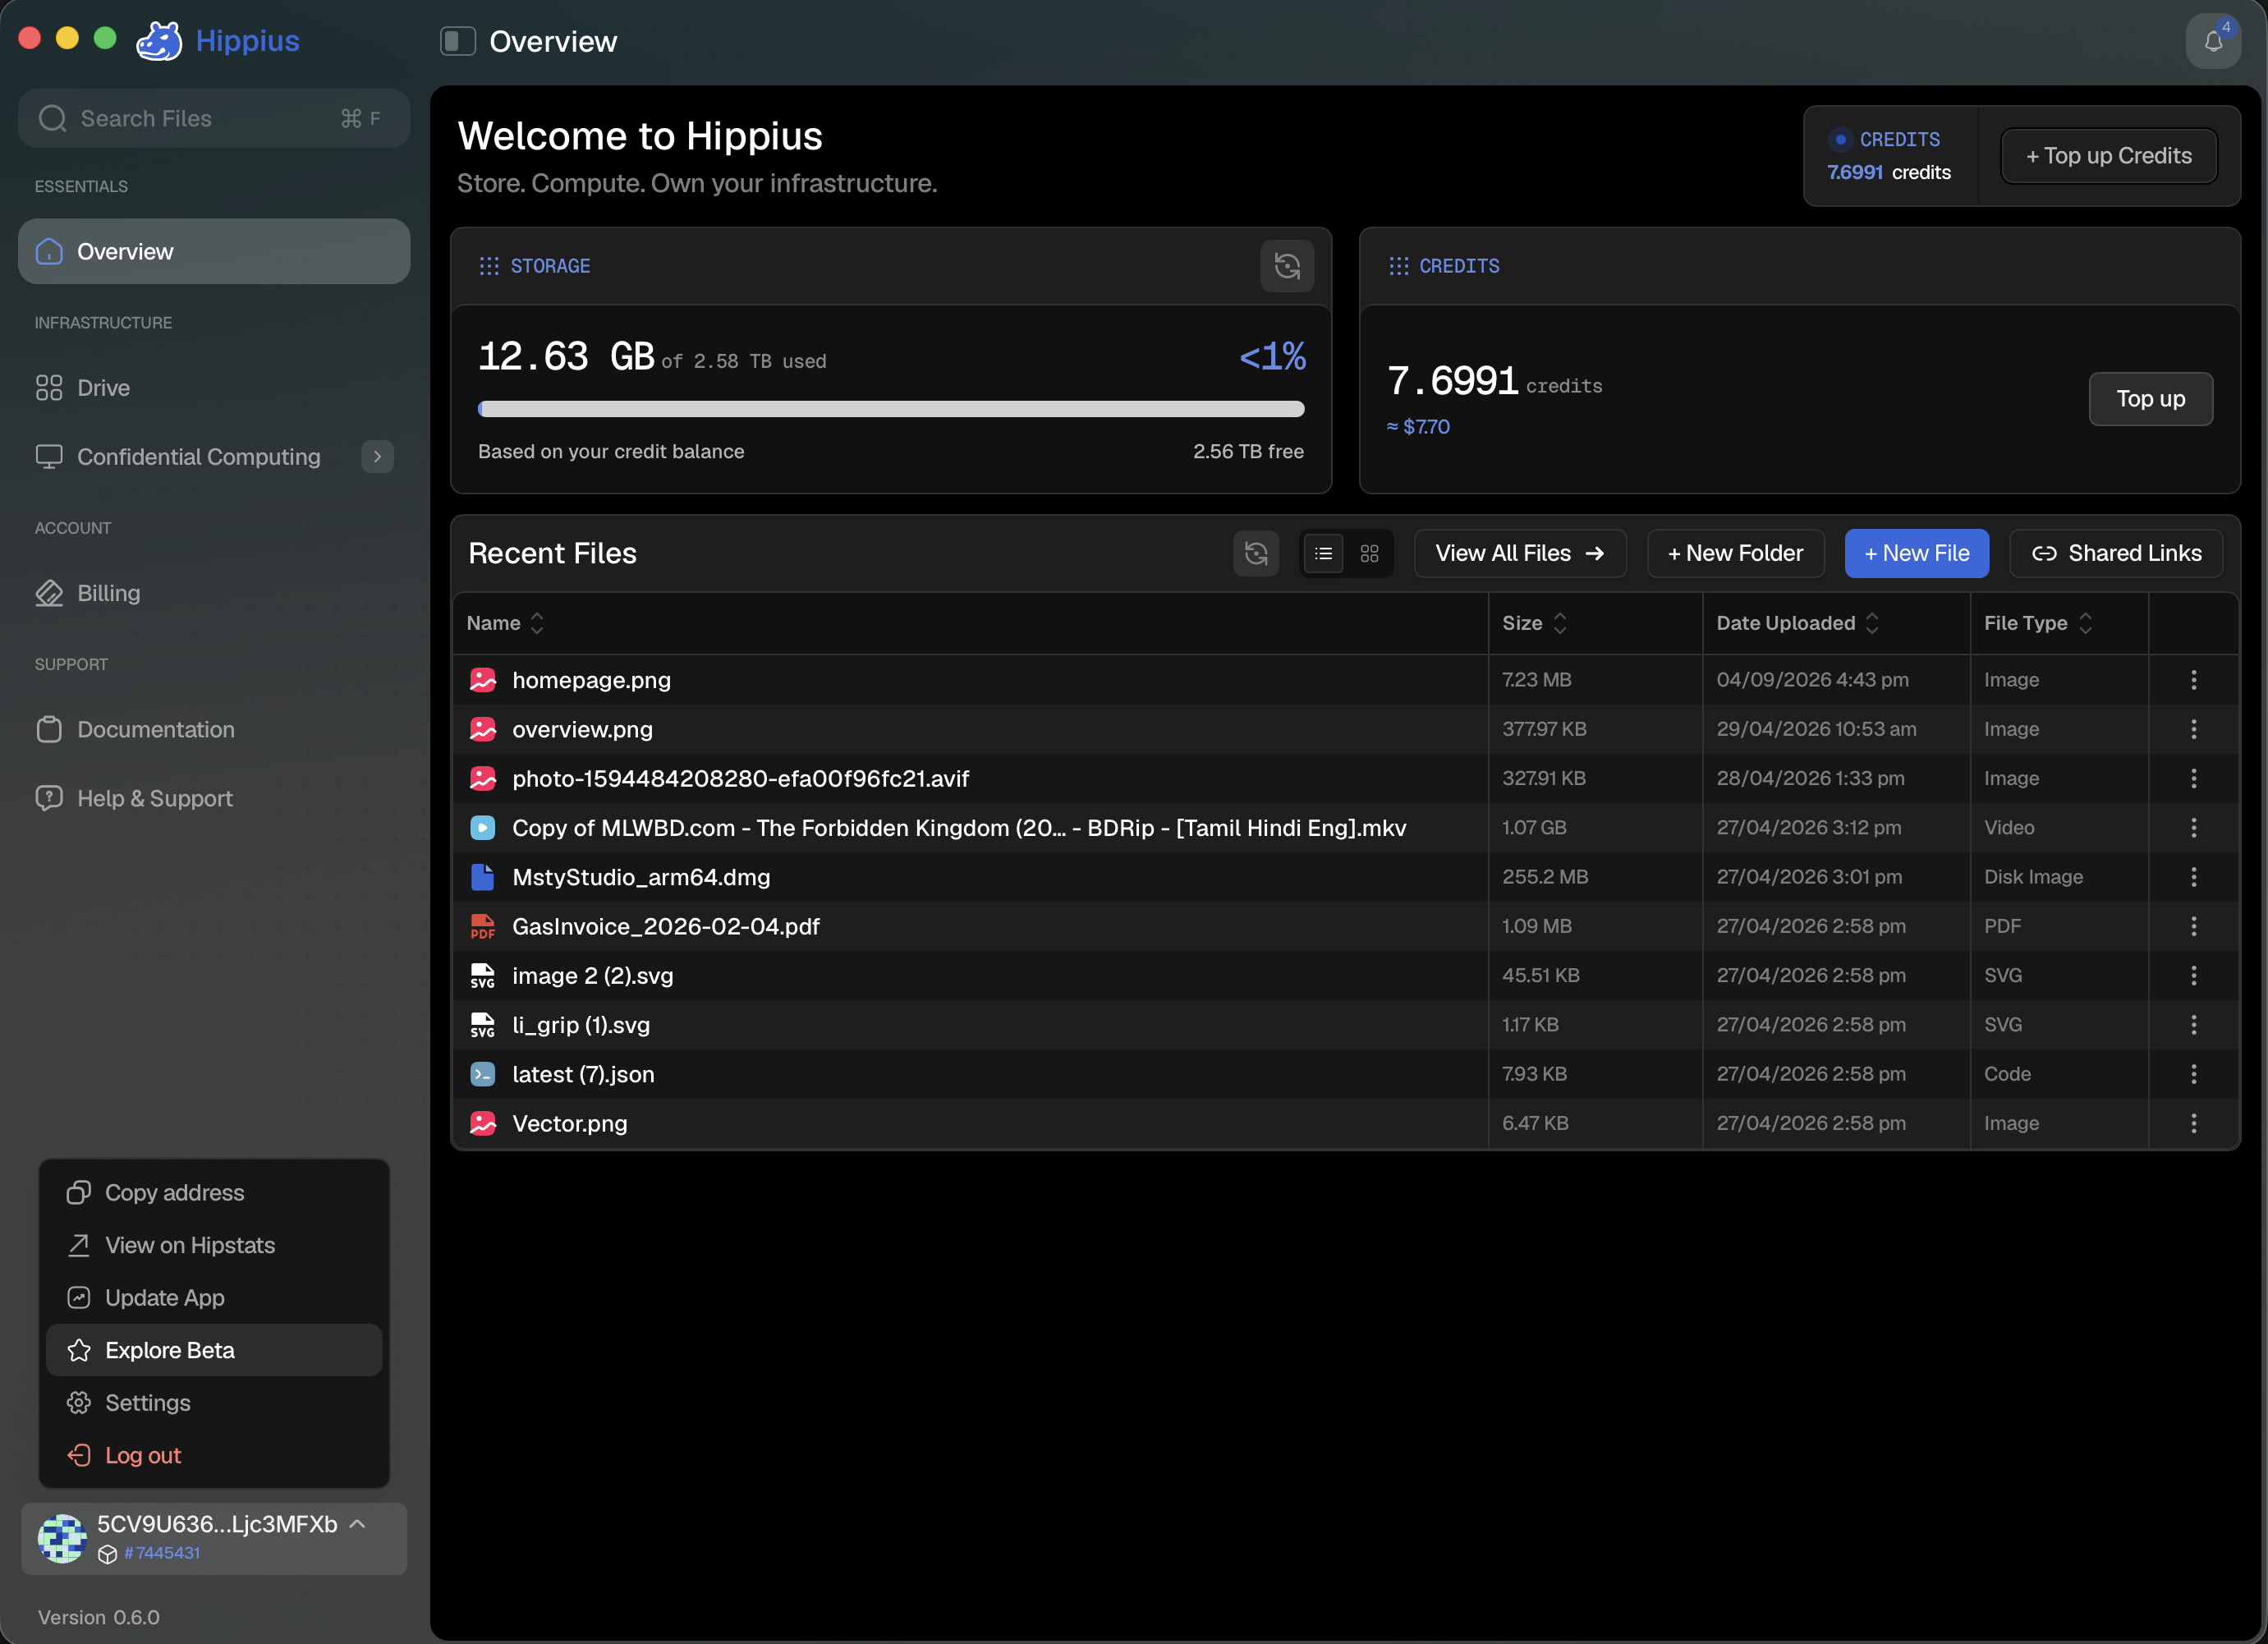Click the block number #7445431
This screenshot has width=2268, height=1644.
click(x=162, y=1553)
